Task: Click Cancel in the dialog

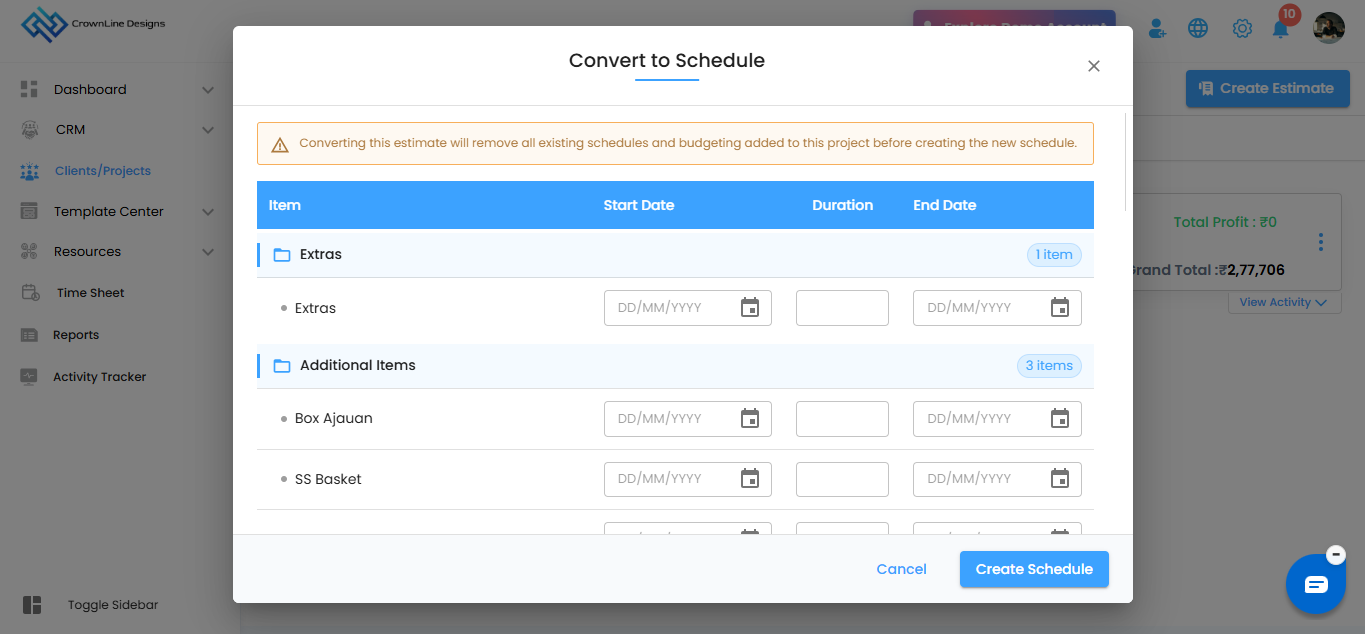Action: point(901,569)
